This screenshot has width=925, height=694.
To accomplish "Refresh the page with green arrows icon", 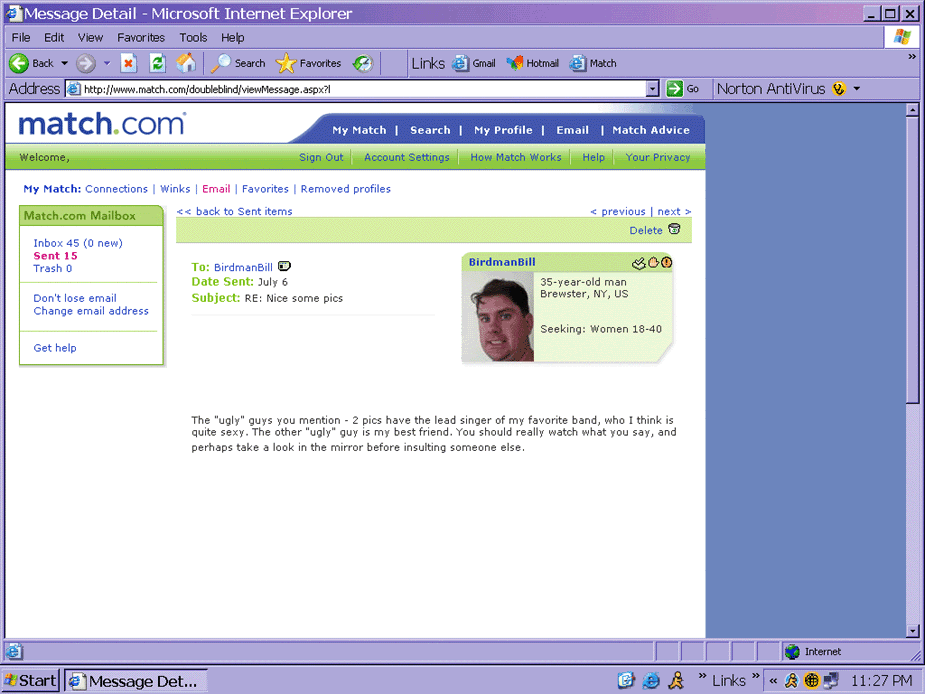I will click(x=158, y=63).
